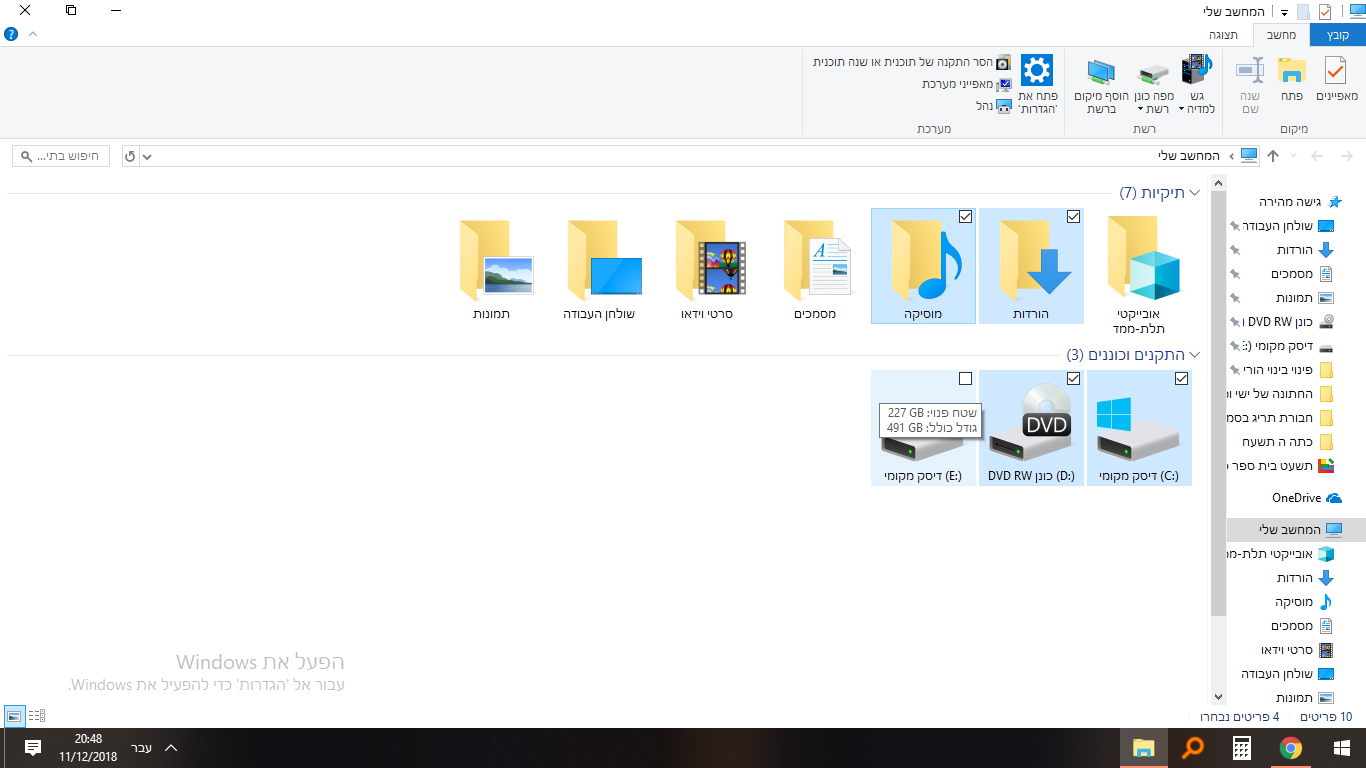Switch to large icons view in status bar

point(14,716)
